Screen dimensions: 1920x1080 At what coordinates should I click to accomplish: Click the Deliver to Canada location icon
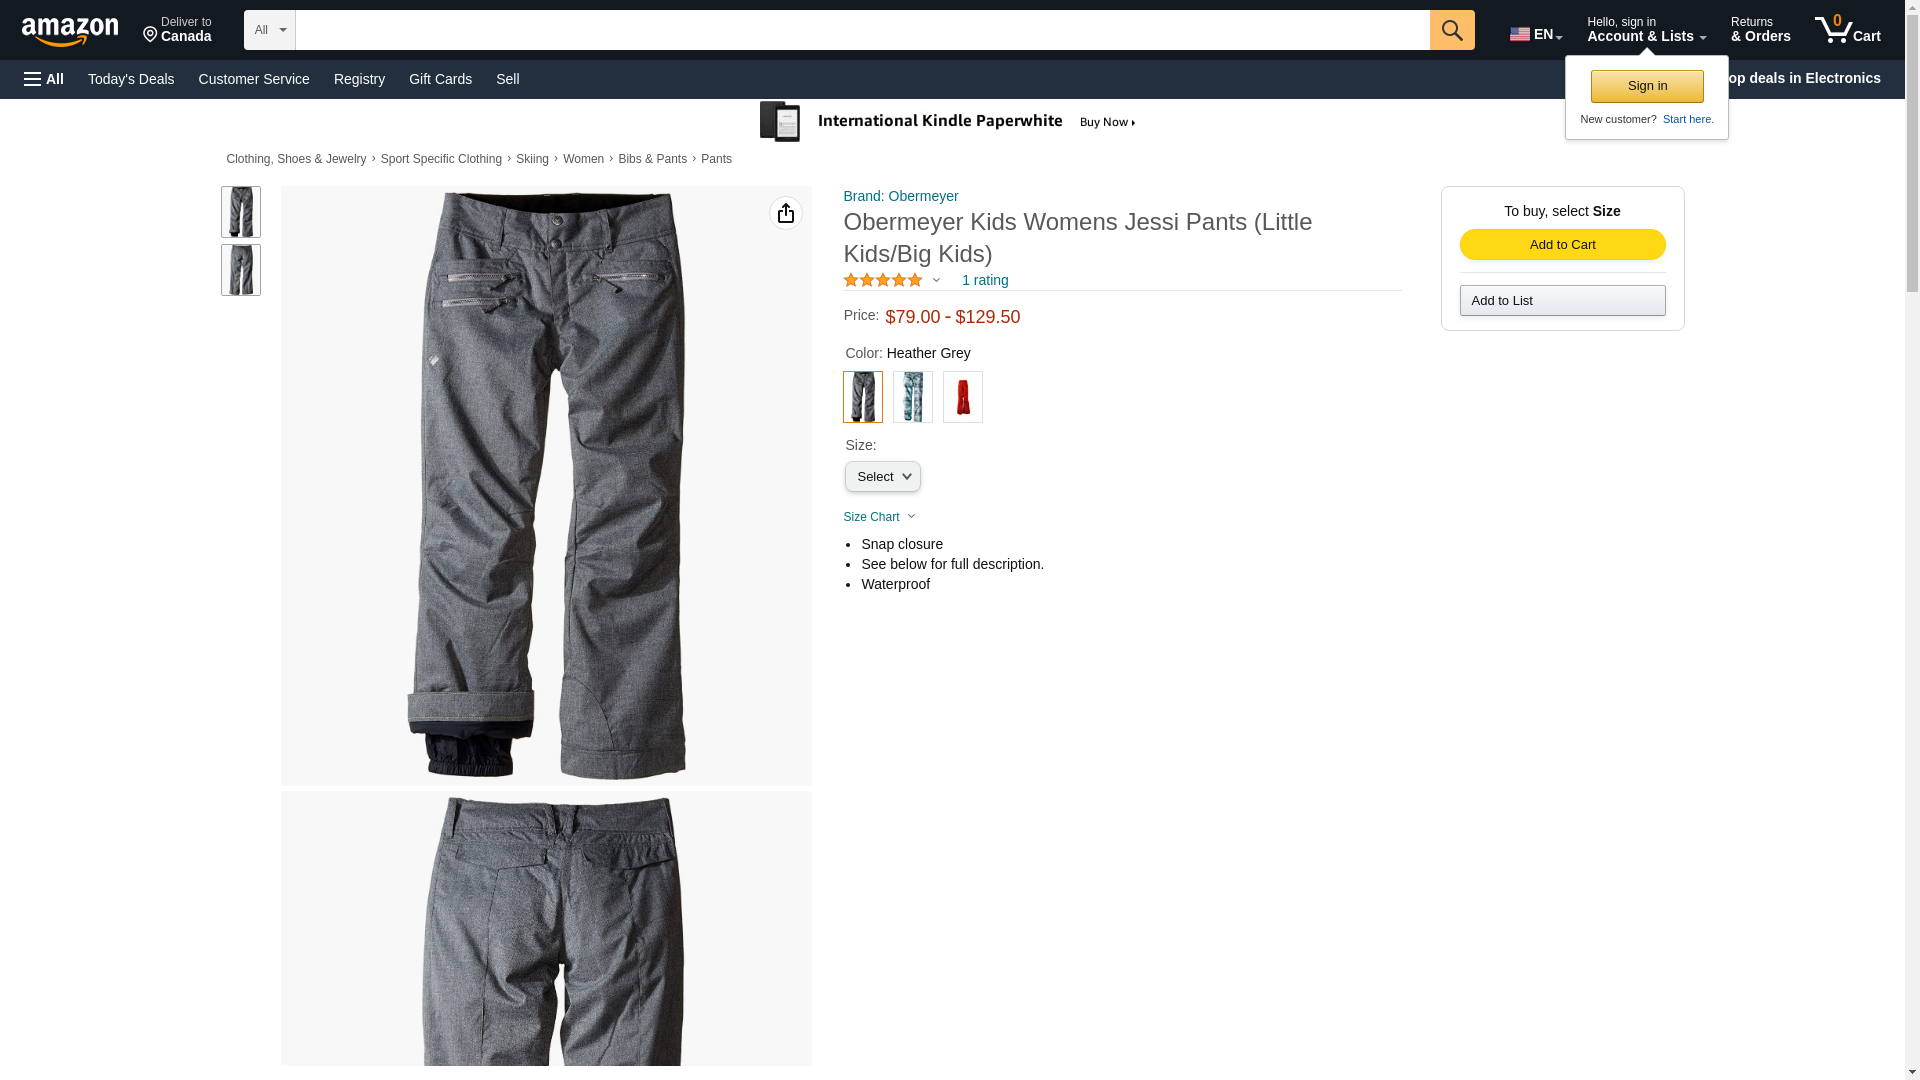click(x=151, y=35)
